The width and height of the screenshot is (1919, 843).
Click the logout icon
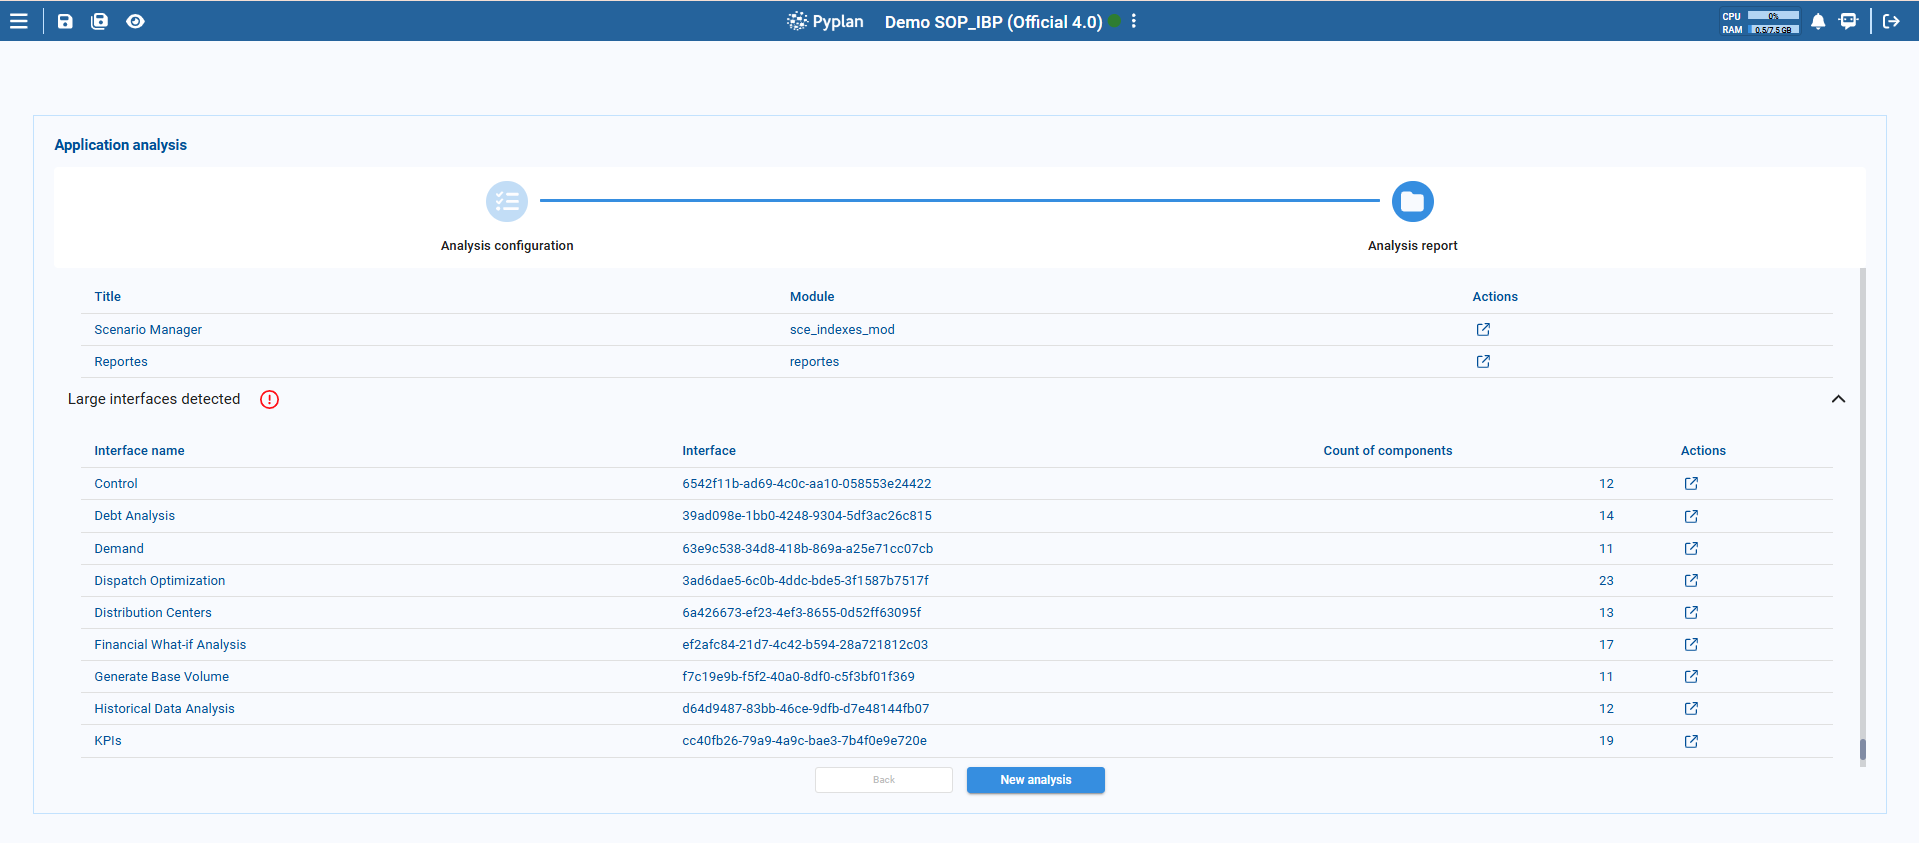(1892, 21)
